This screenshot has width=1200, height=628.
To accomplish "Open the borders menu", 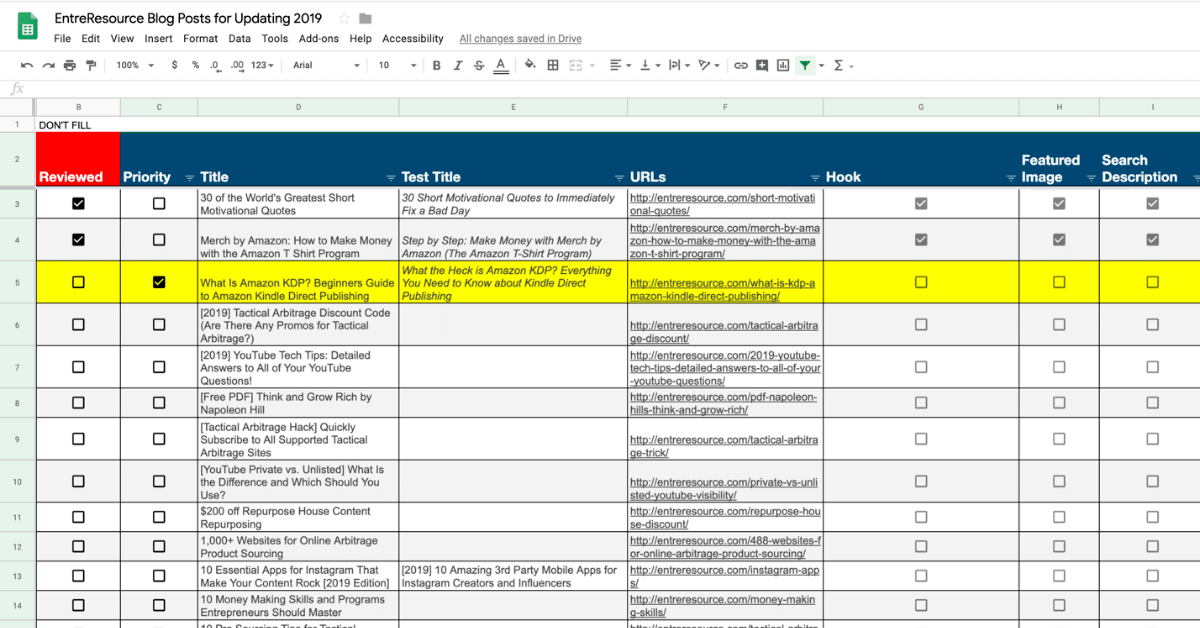I will (552, 65).
